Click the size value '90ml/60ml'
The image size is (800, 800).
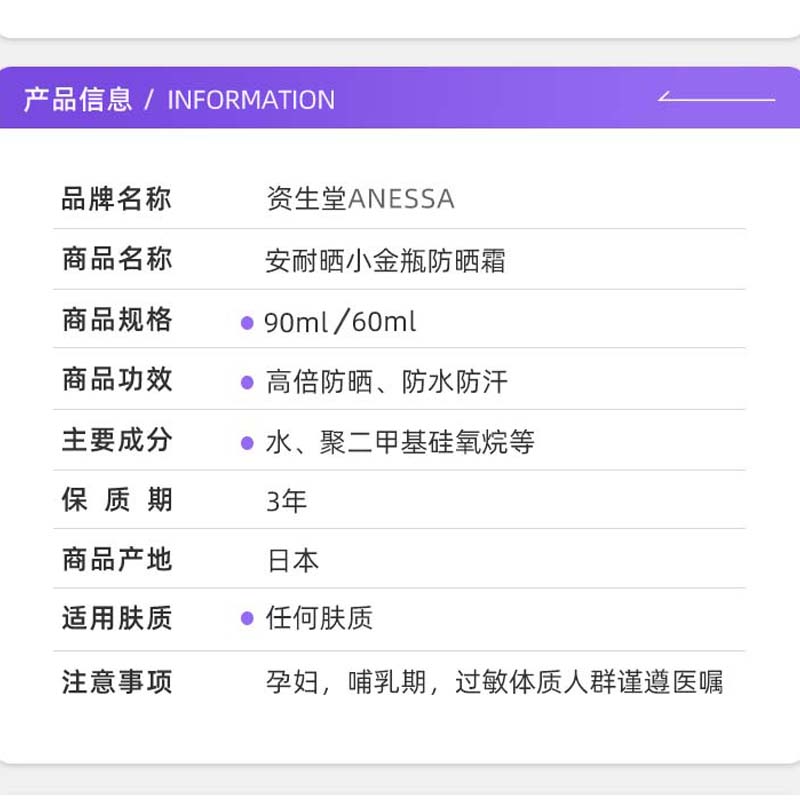(340, 321)
